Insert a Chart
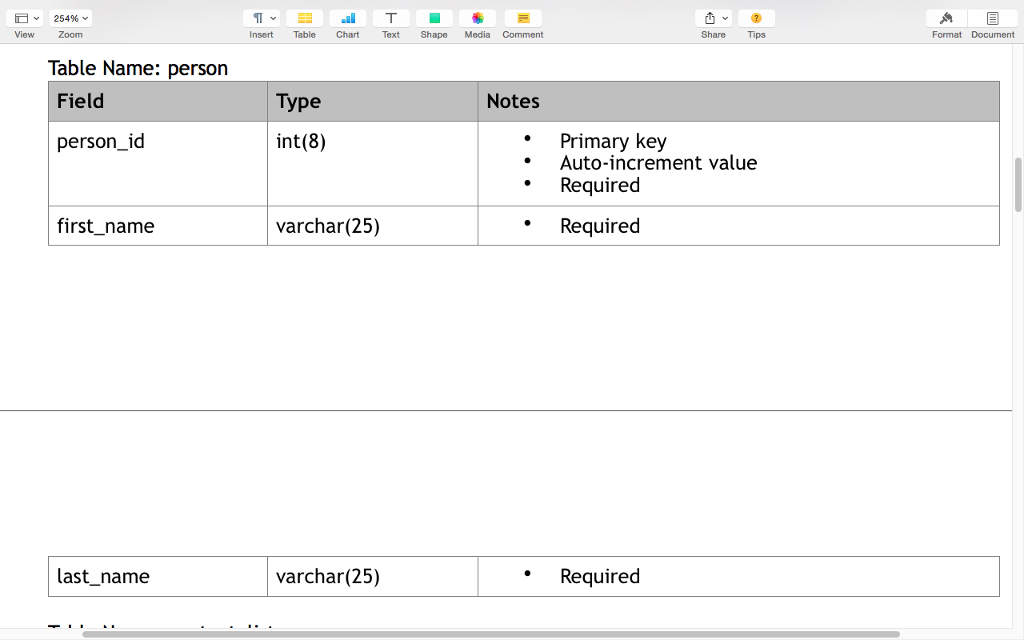 [x=347, y=22]
